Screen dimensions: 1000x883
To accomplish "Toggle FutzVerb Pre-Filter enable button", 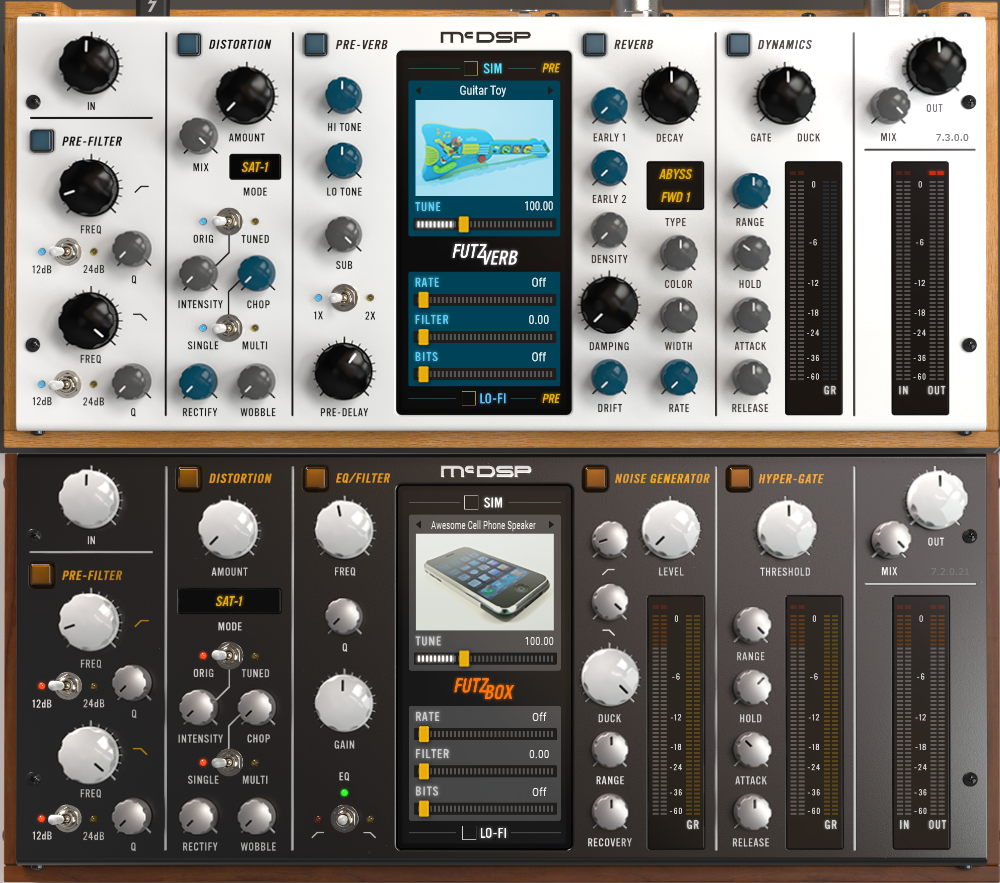I will click(42, 141).
